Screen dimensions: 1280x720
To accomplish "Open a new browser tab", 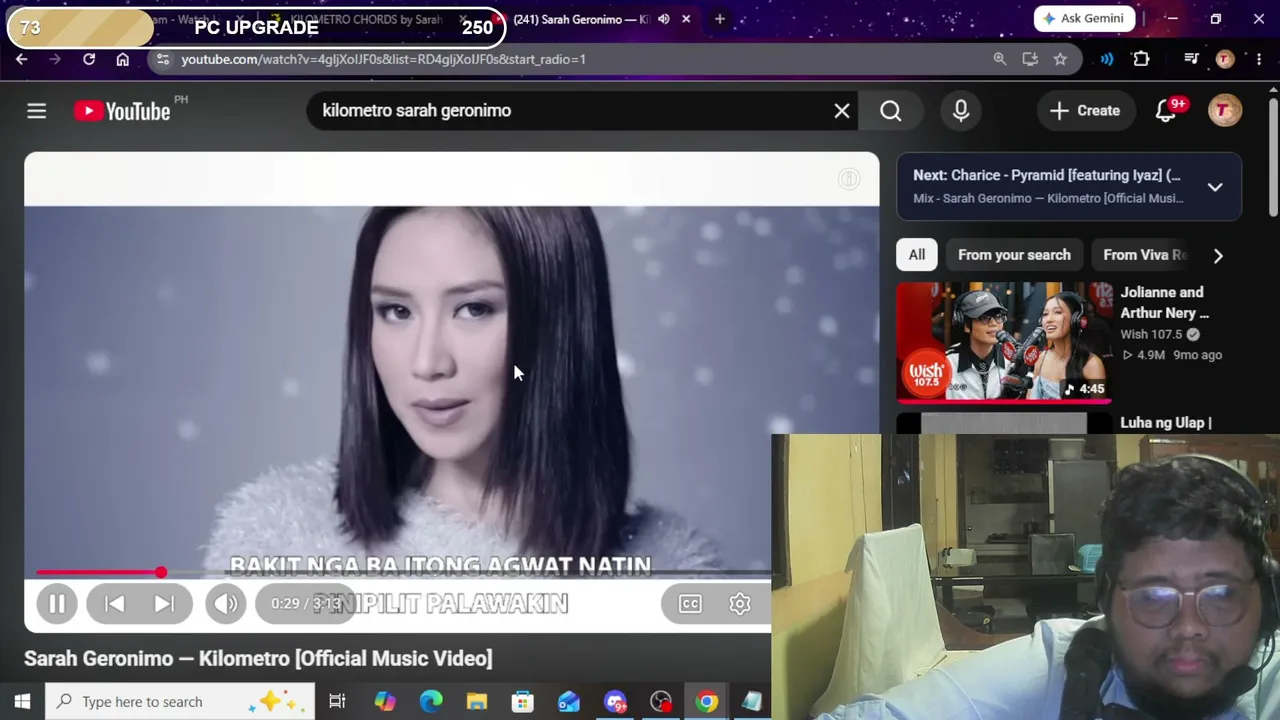I will (x=719, y=19).
